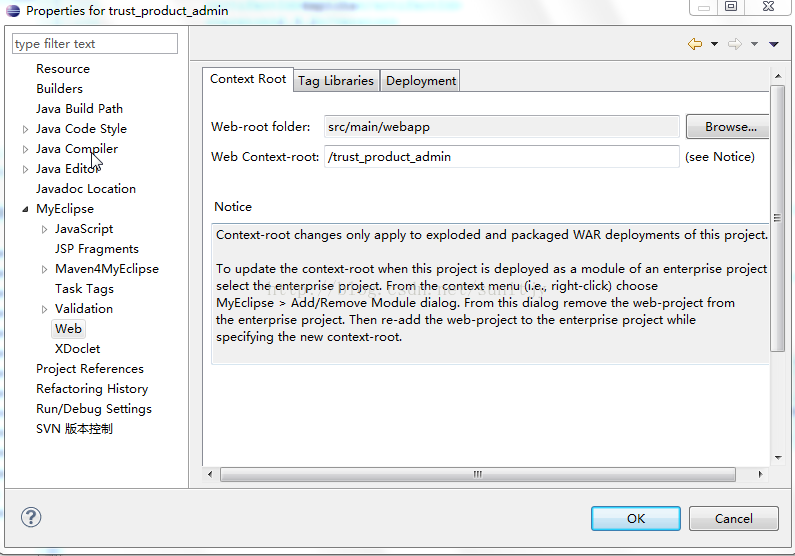This screenshot has width=795, height=556.
Task: Click the Cancel button
Action: (734, 518)
